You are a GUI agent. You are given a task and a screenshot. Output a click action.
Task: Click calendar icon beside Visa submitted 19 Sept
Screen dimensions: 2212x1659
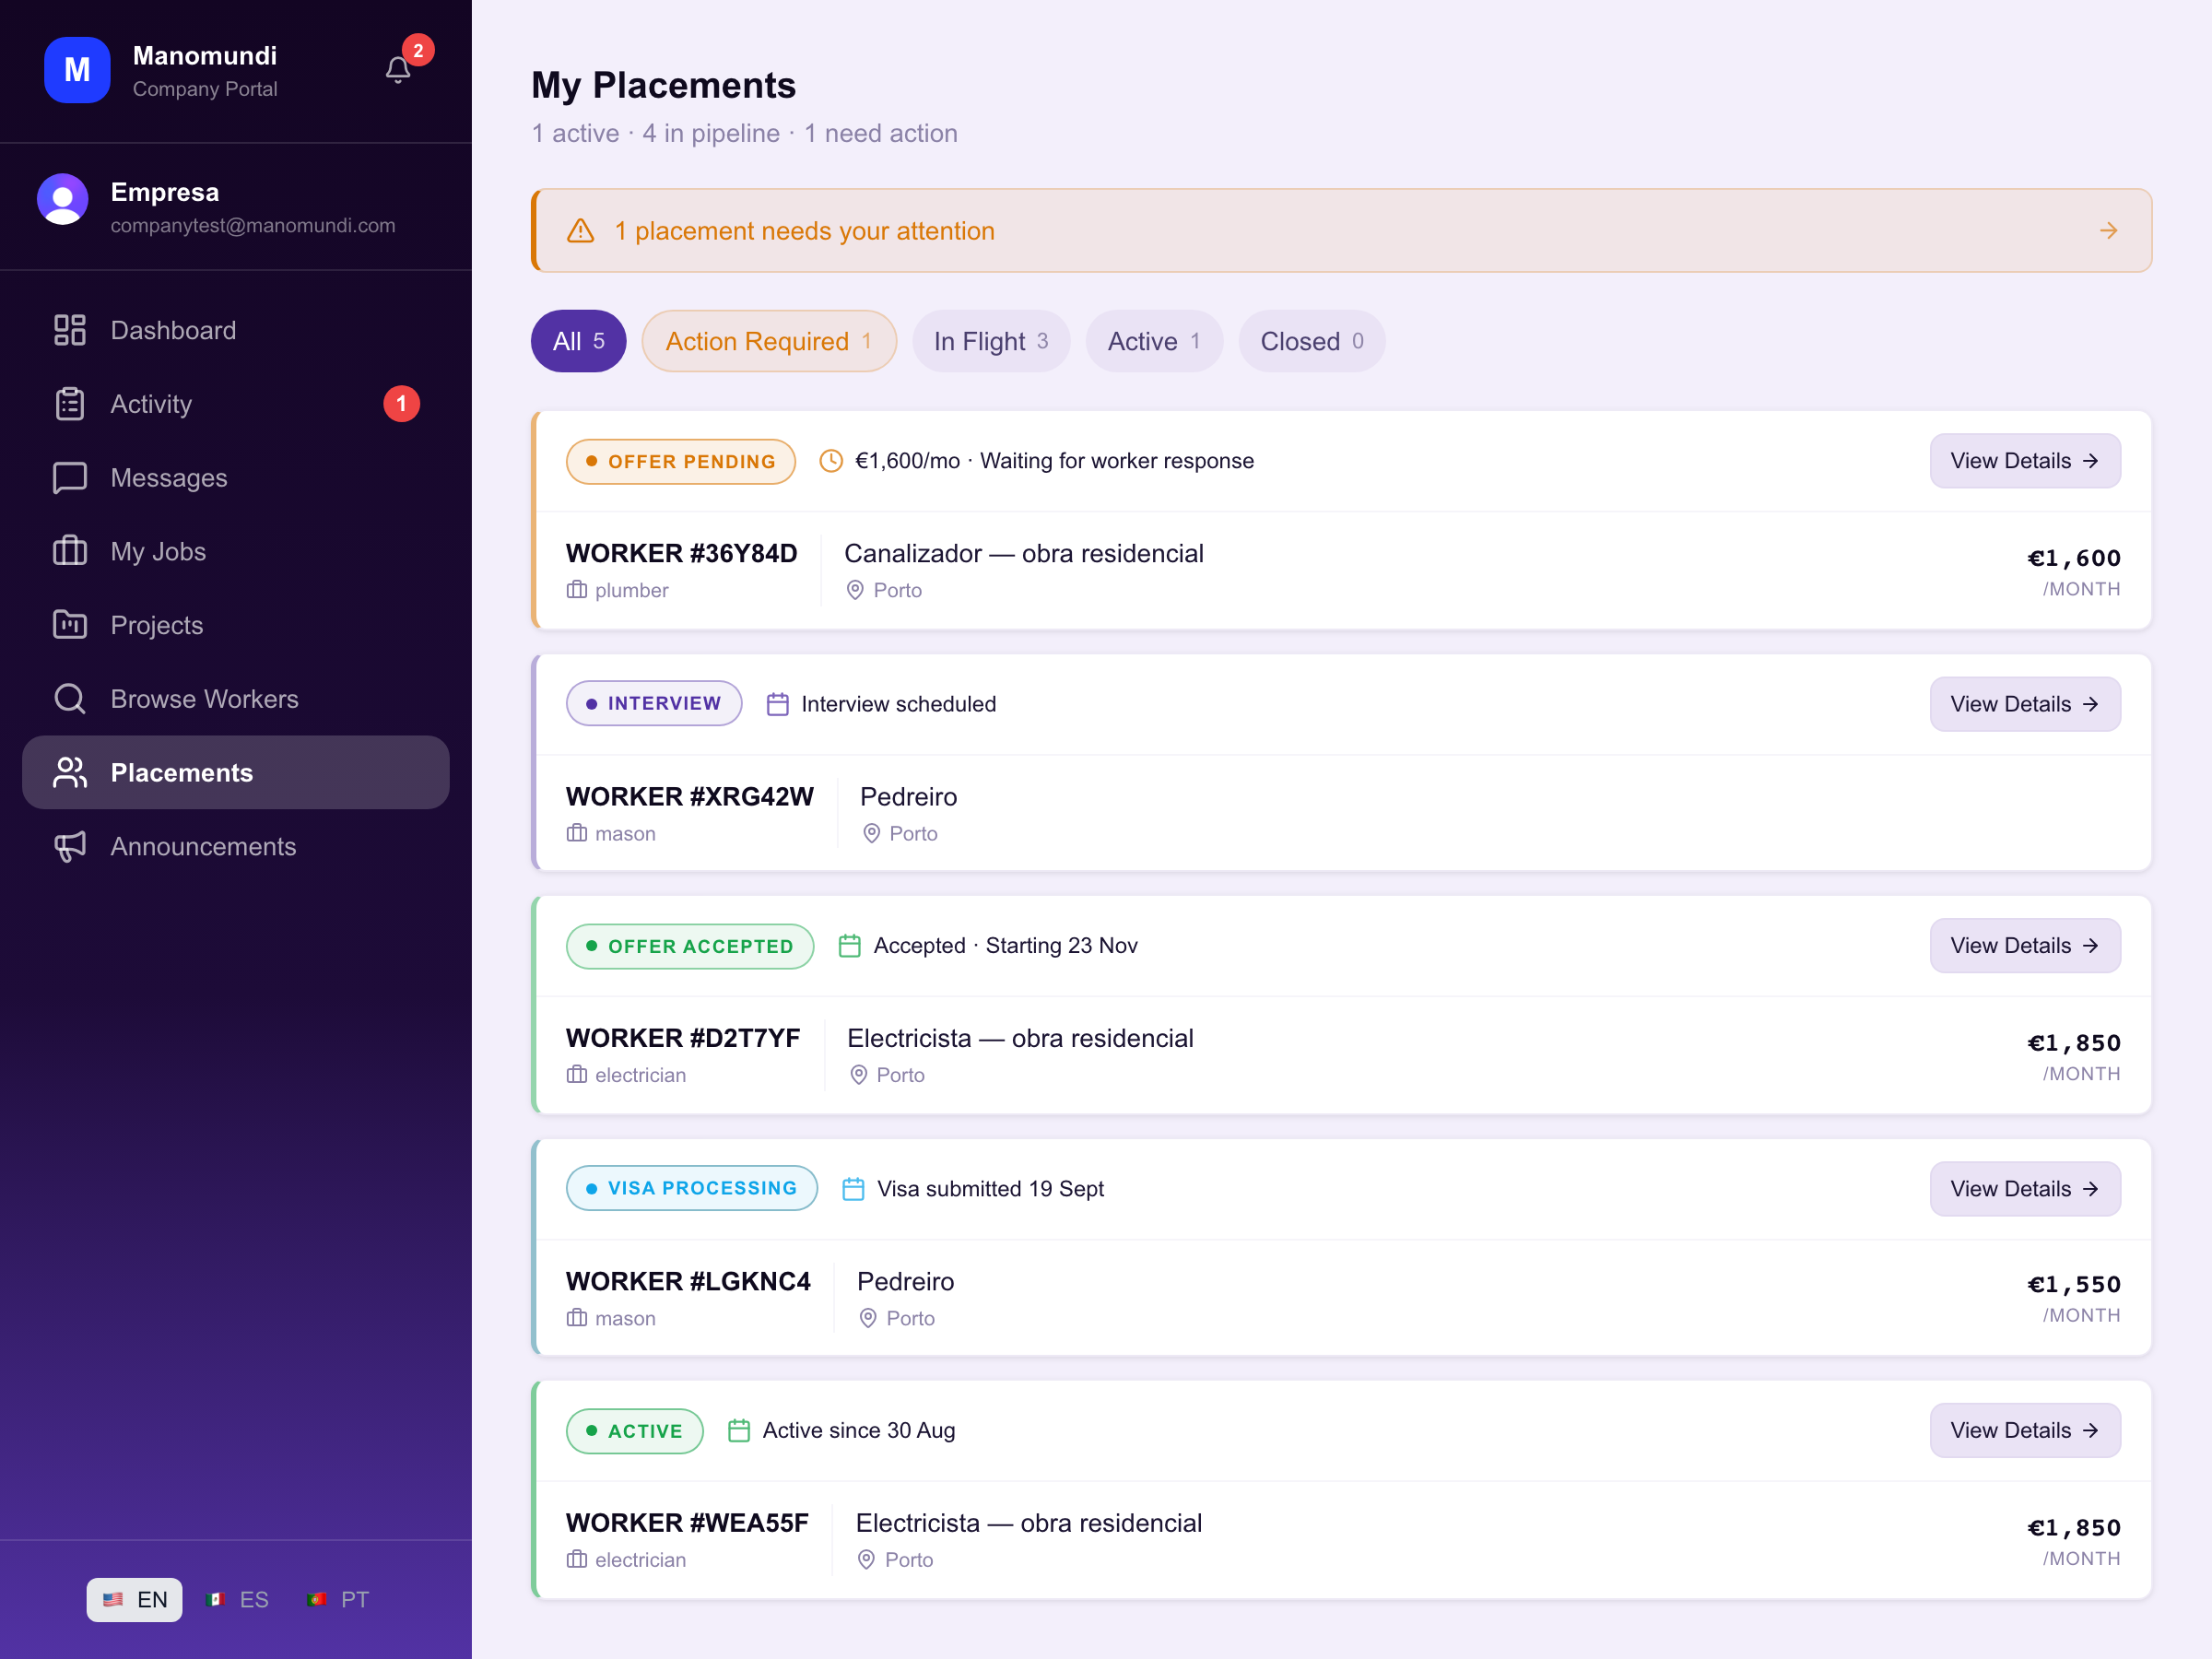(x=853, y=1189)
